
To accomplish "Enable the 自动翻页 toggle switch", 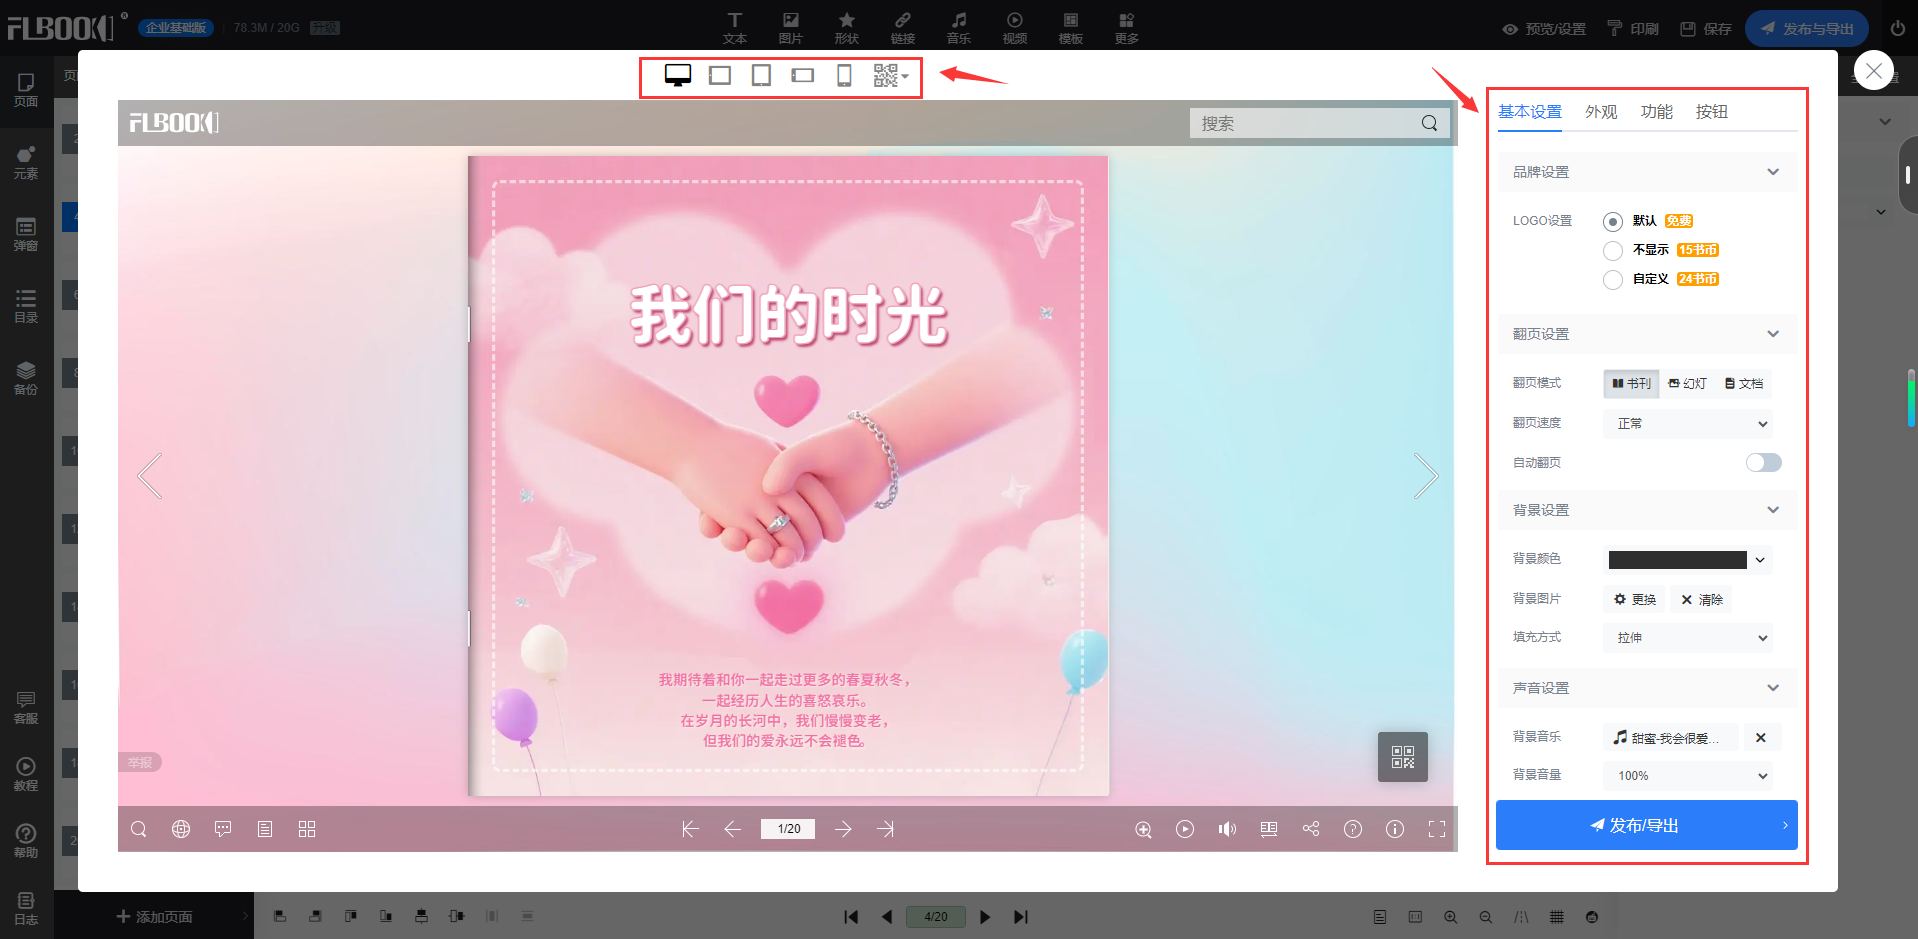I will (1763, 462).
